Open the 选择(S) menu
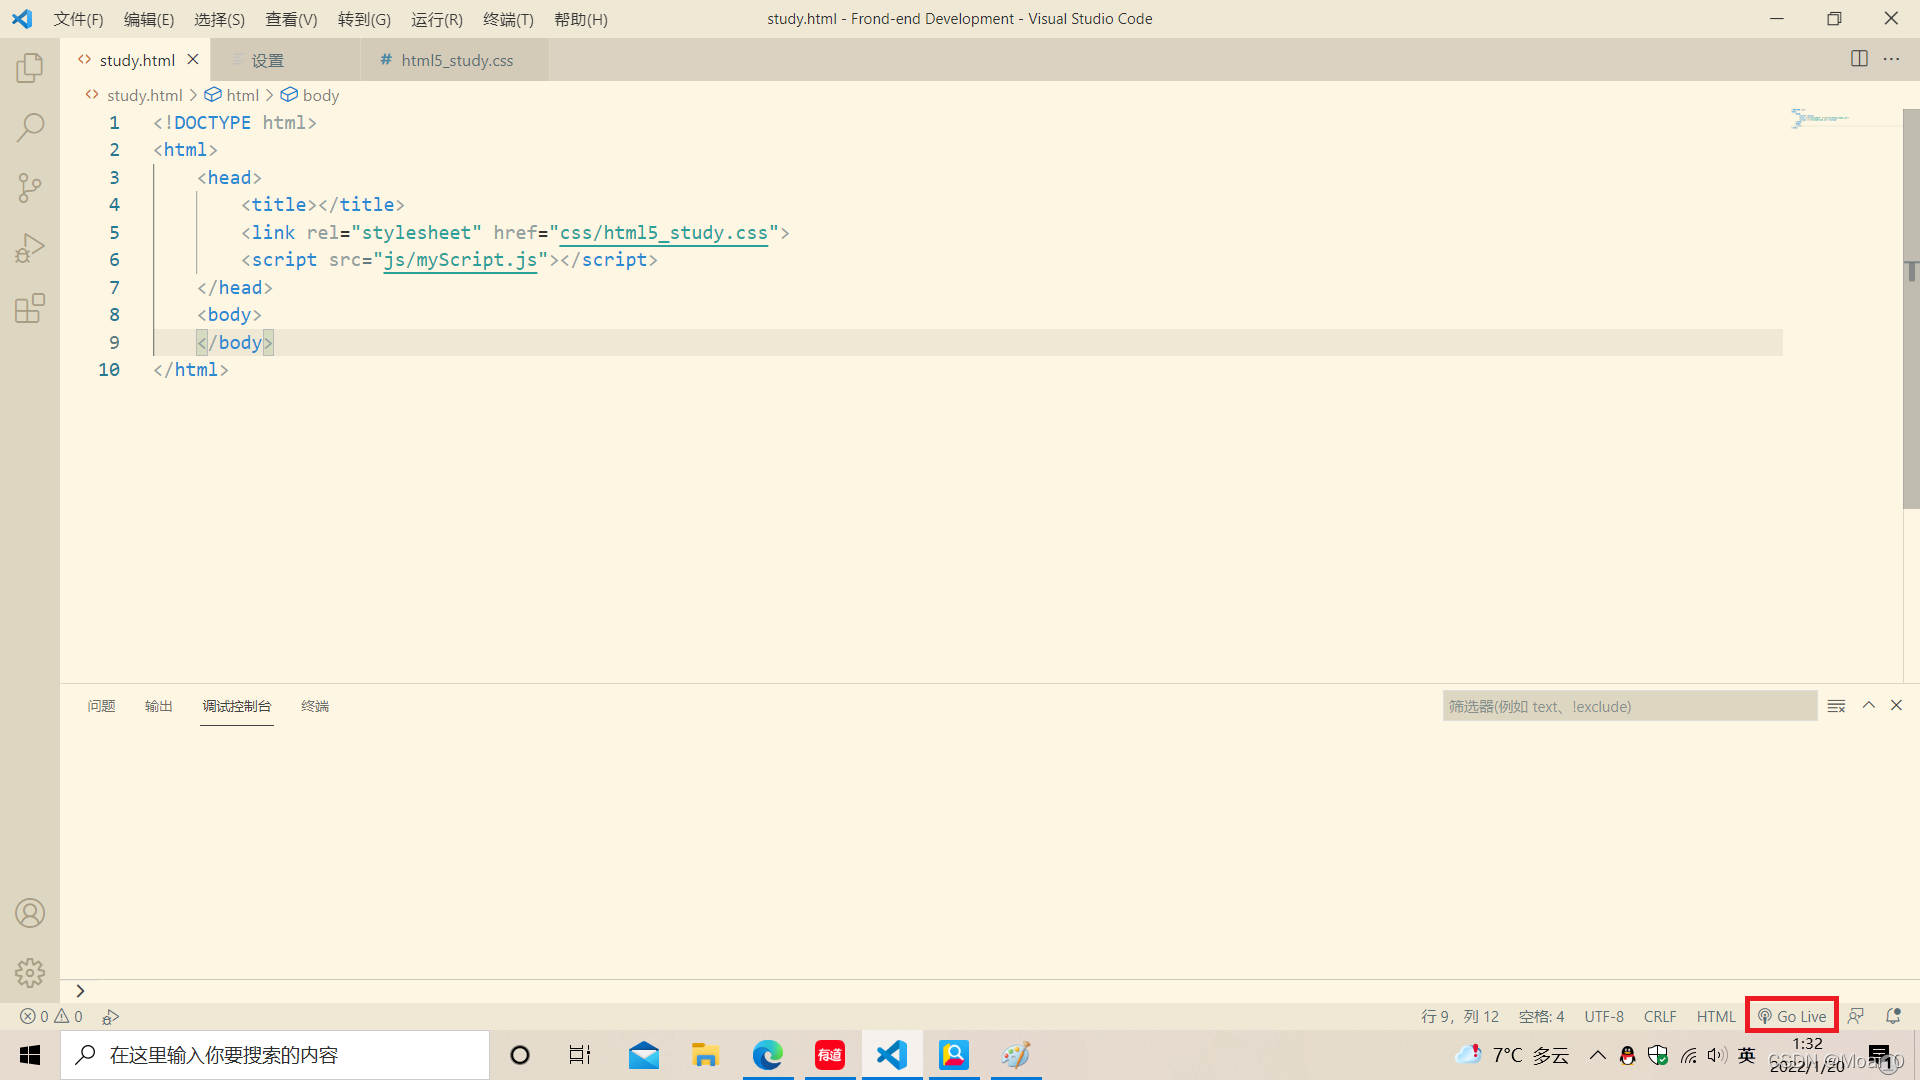Screen dimensions: 1920x1080 pyautogui.click(x=219, y=19)
